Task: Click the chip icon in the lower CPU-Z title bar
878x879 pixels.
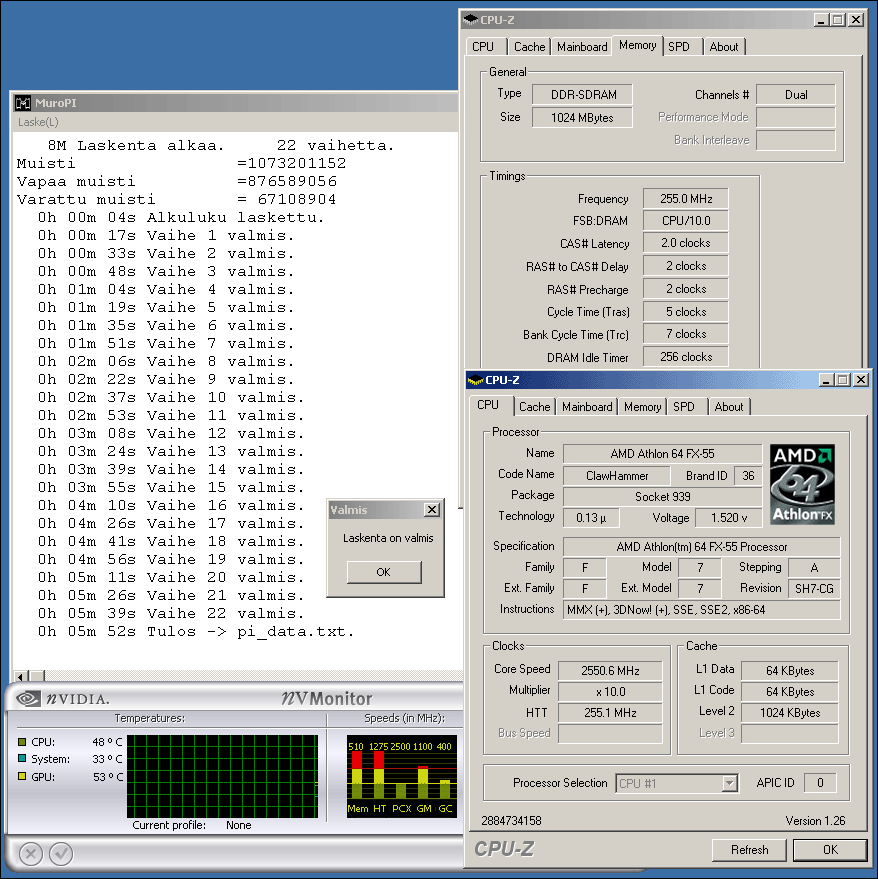Action: click(476, 380)
